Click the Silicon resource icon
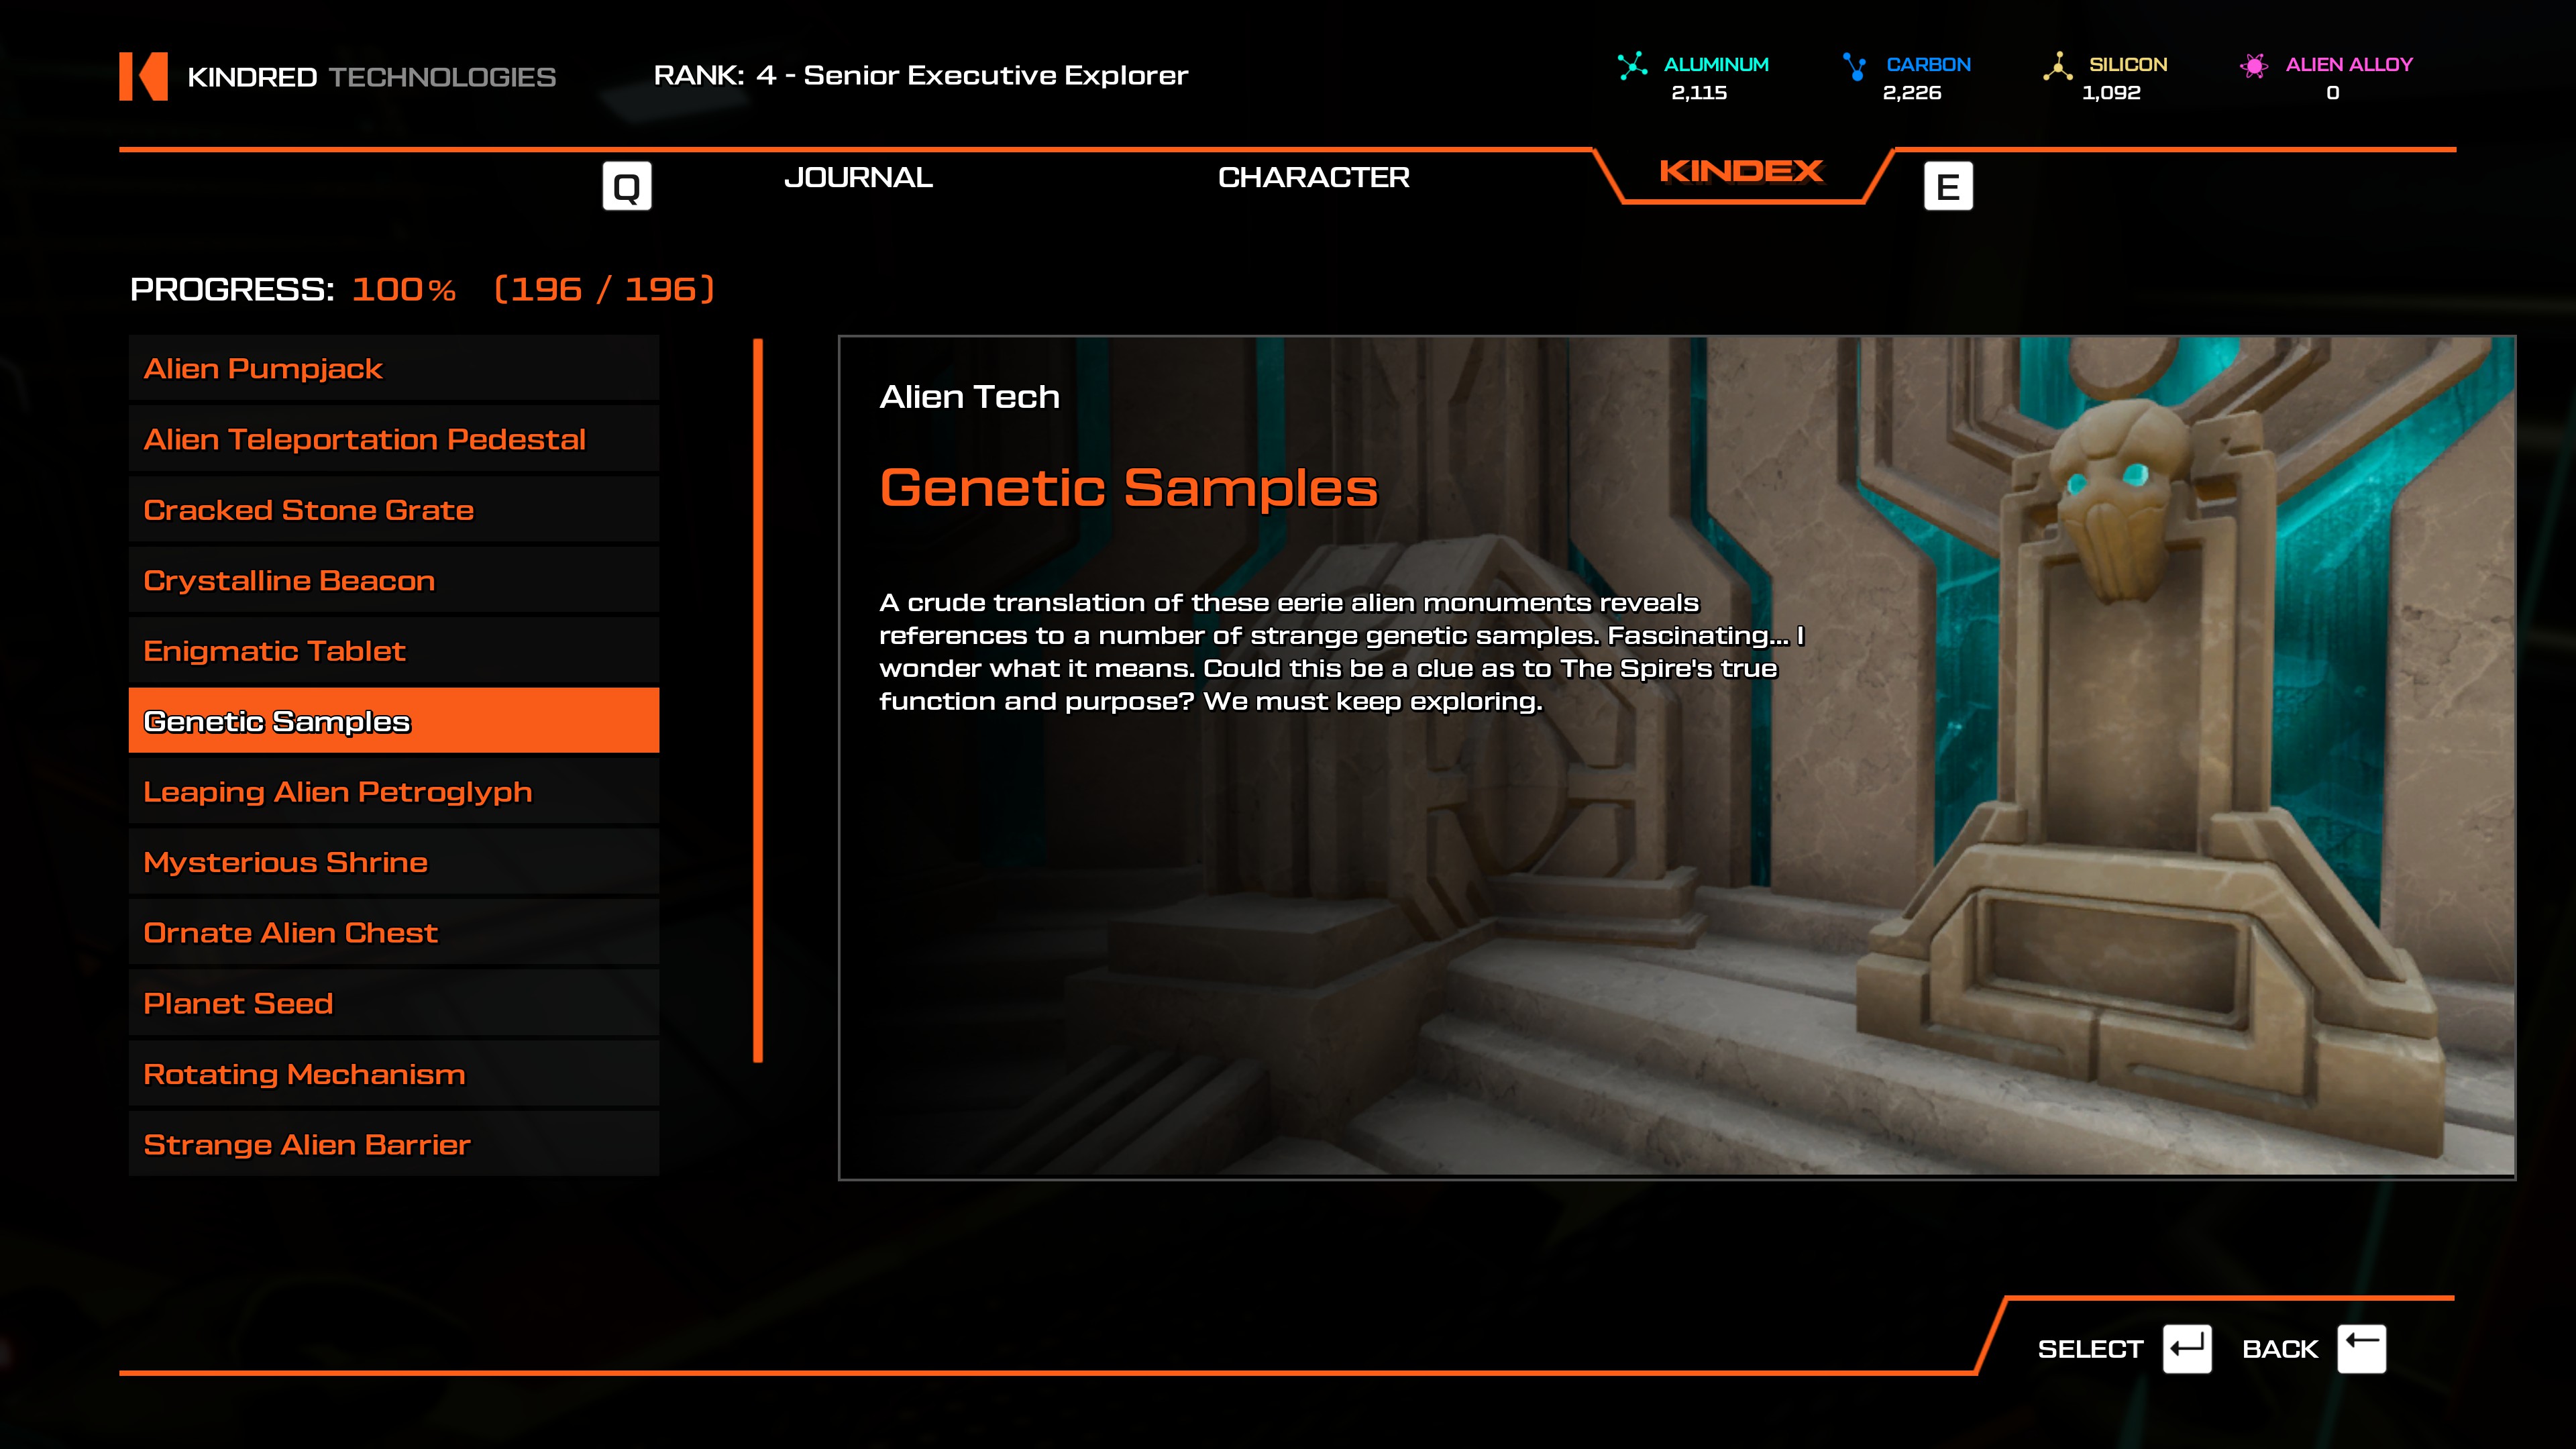 click(x=2057, y=66)
